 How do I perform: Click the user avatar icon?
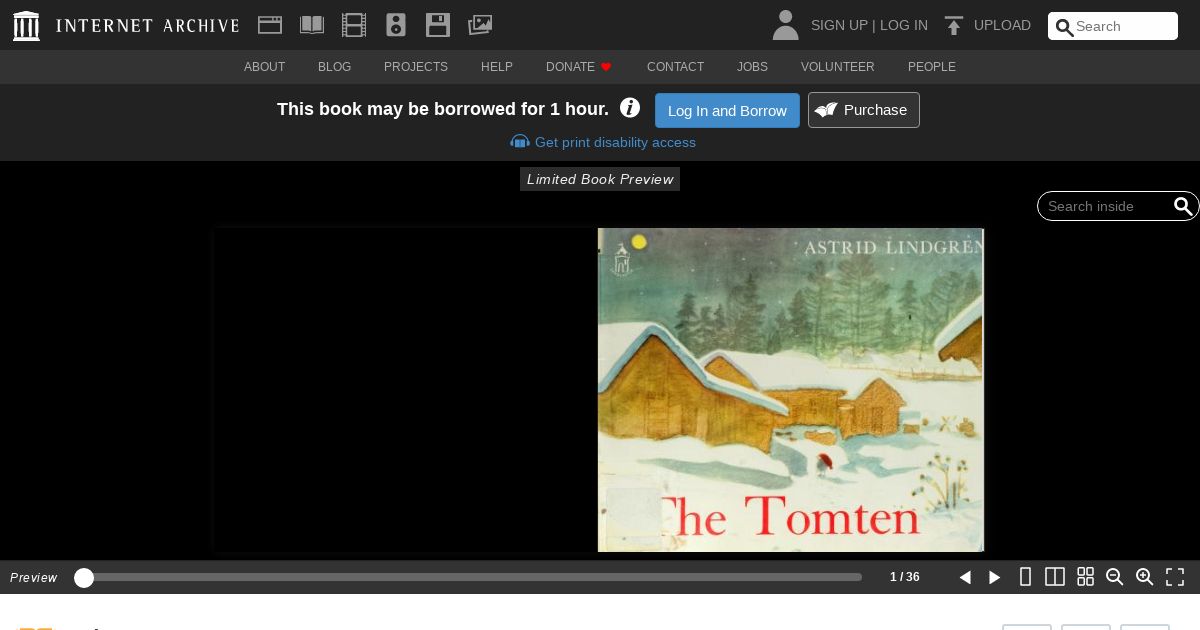pyautogui.click(x=786, y=25)
